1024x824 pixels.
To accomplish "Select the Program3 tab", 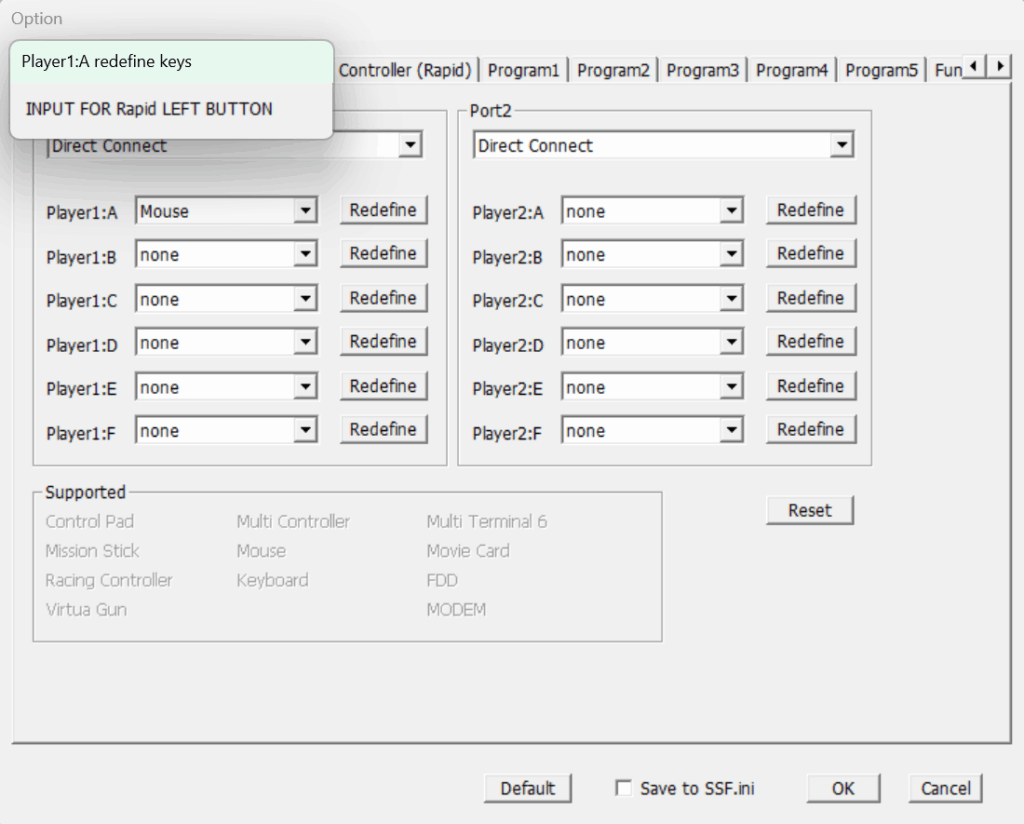I will pyautogui.click(x=702, y=70).
